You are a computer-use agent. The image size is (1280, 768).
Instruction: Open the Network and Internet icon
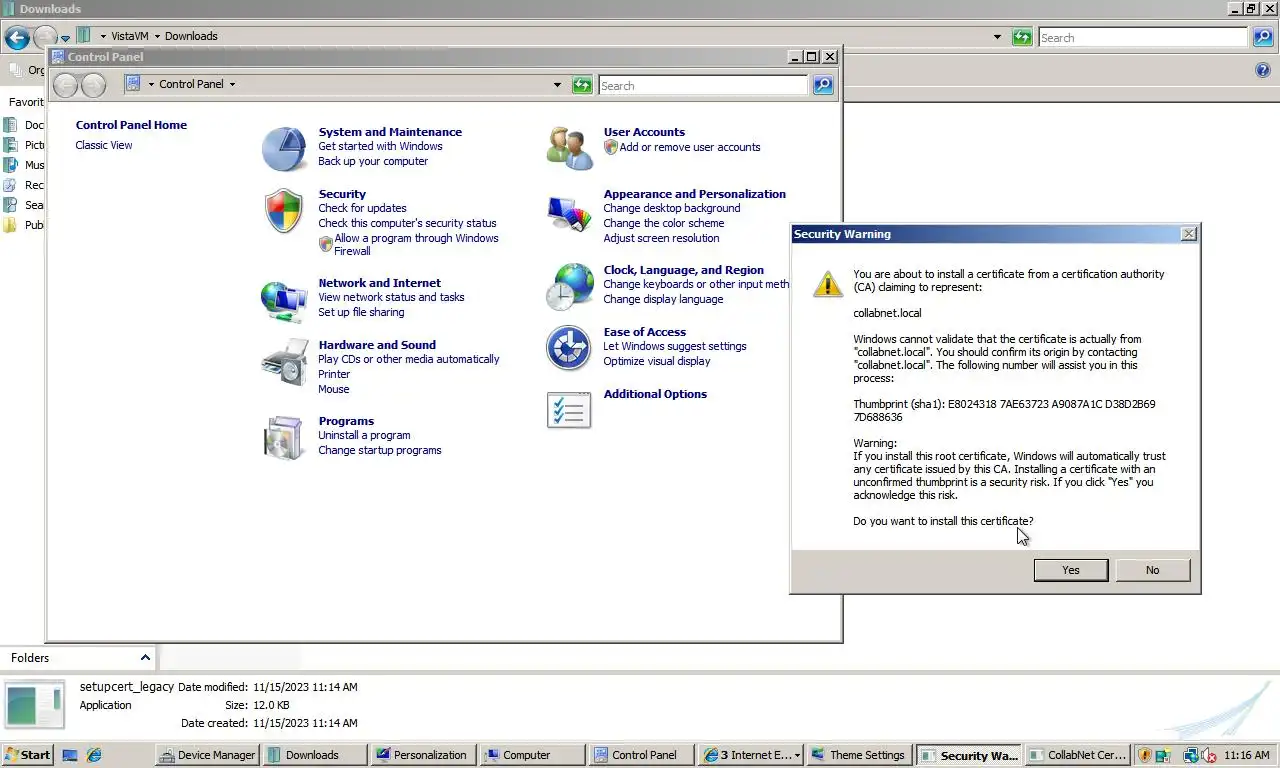[284, 301]
